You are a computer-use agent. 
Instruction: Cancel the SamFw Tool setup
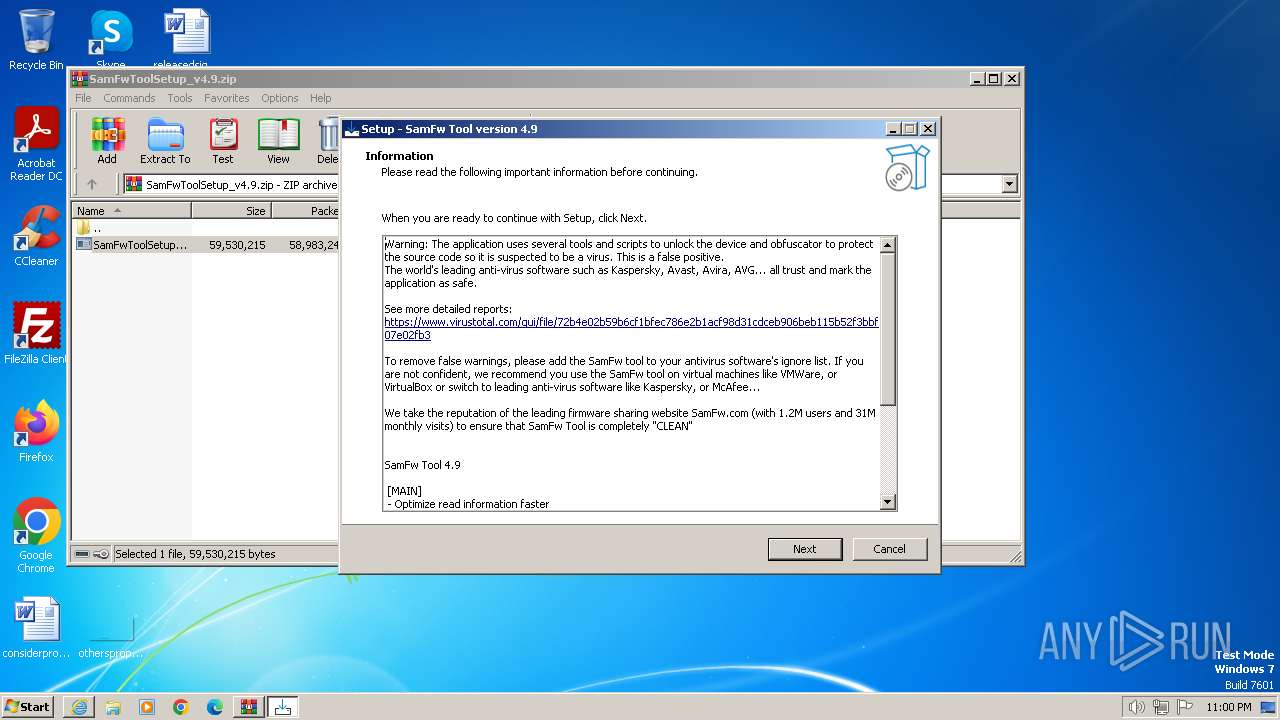(x=889, y=549)
